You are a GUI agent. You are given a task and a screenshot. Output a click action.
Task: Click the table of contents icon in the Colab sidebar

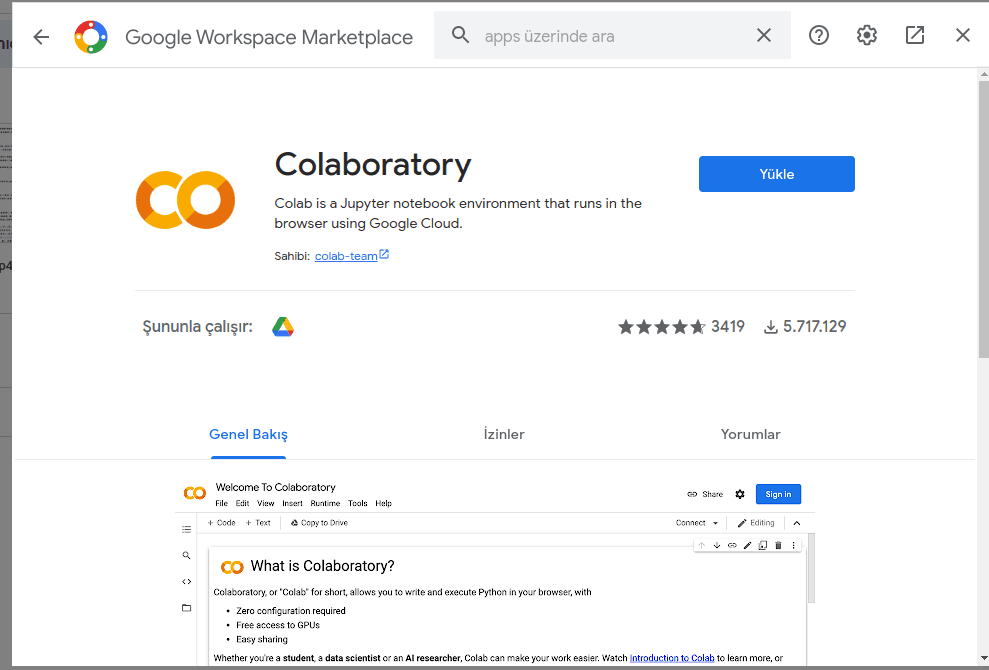(x=186, y=529)
